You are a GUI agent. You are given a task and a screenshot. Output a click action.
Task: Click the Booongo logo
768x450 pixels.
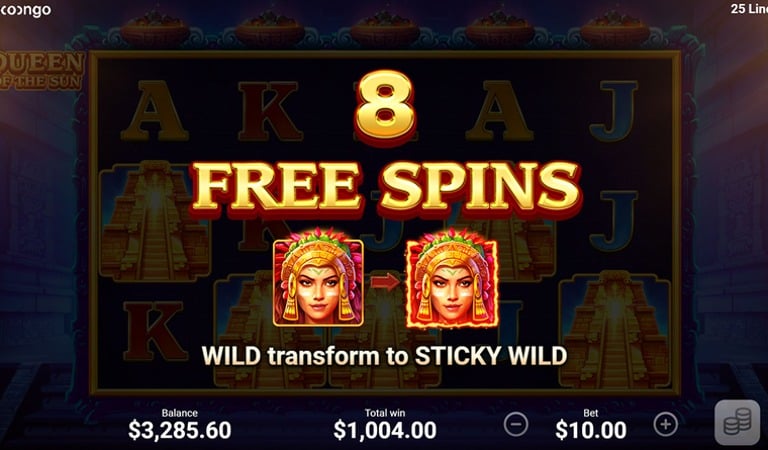click(25, 10)
